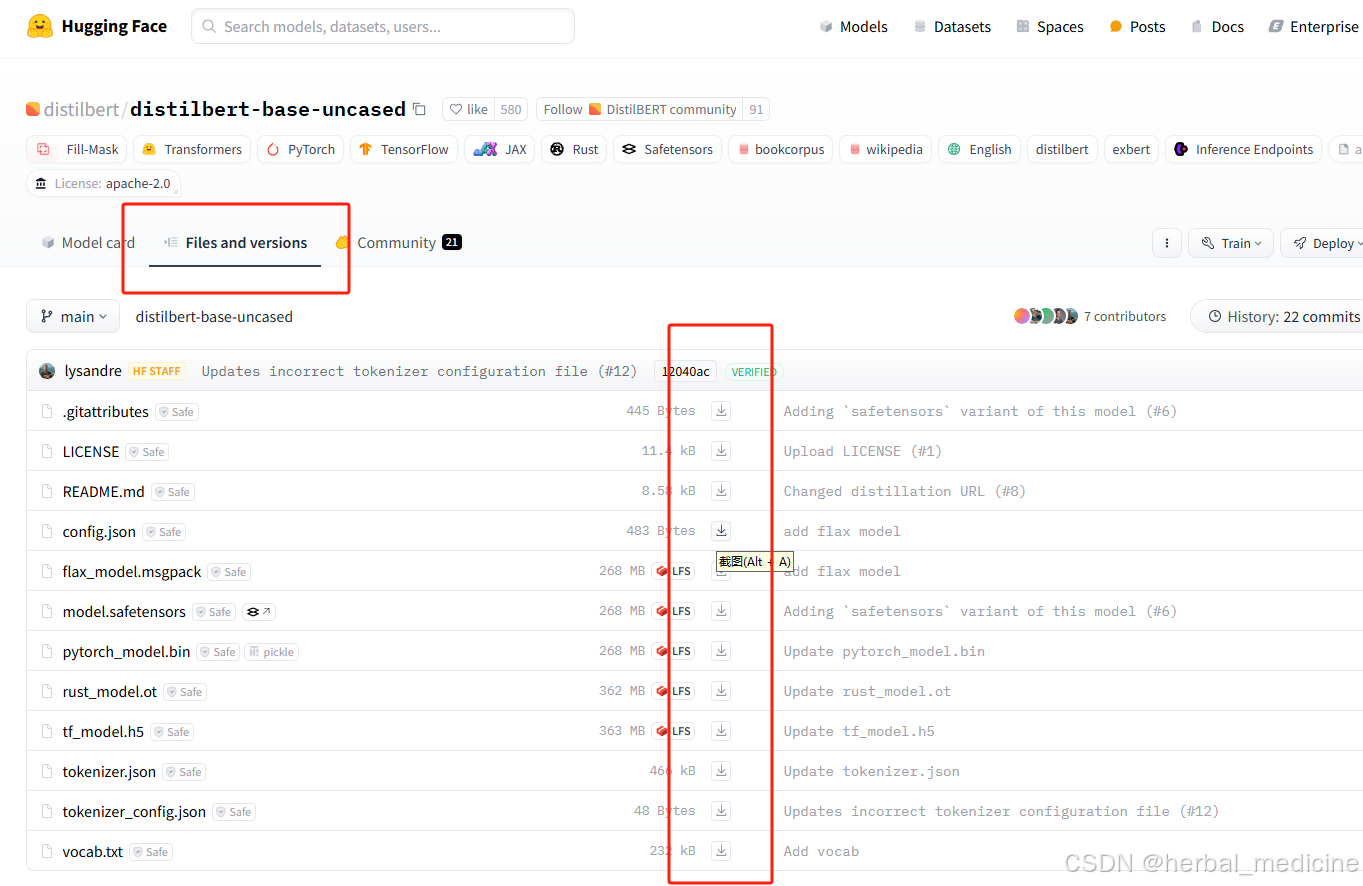The image size is (1363, 886).
Task: Open the Community tab
Action: click(398, 243)
